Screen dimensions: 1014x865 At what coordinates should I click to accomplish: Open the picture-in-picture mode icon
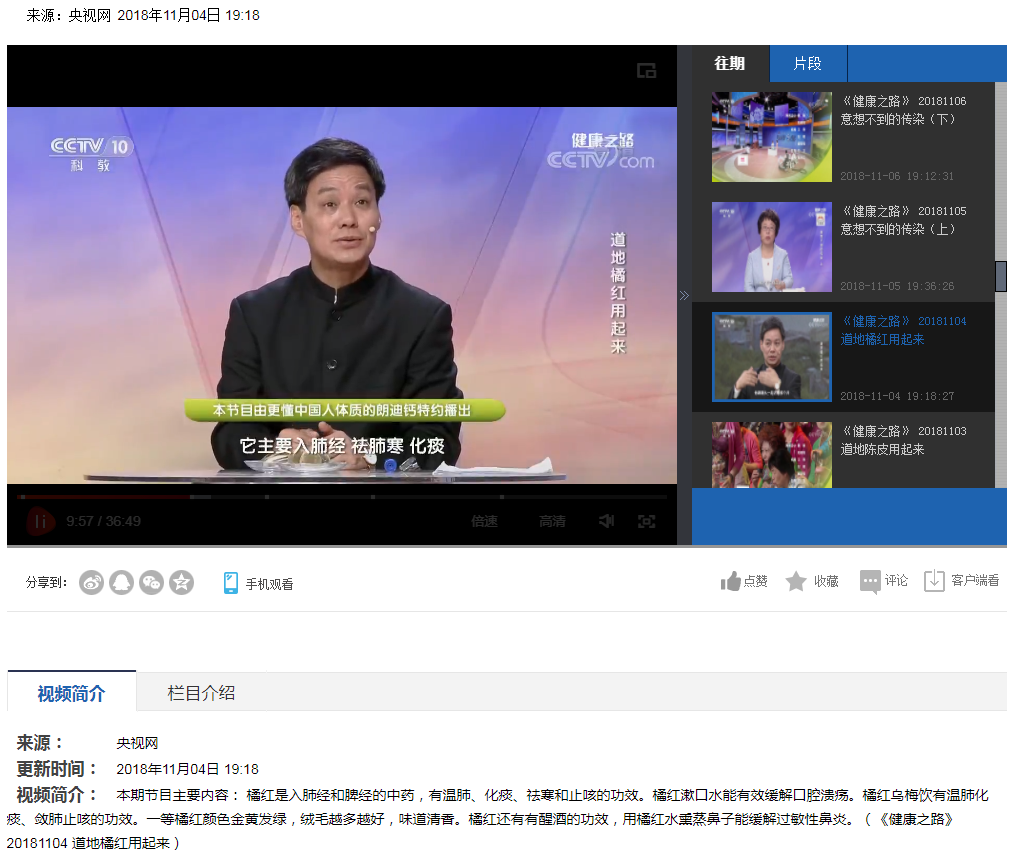(x=647, y=71)
